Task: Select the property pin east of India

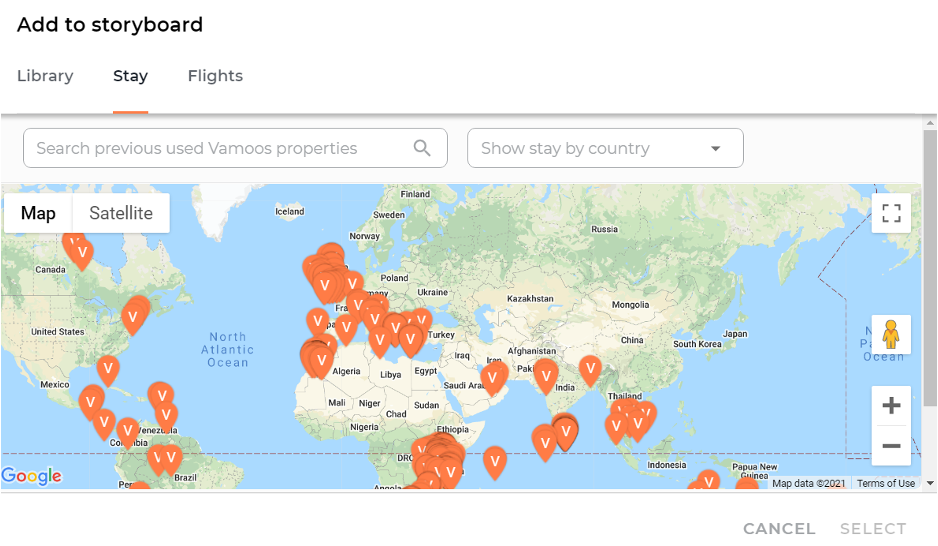Action: pos(590,369)
